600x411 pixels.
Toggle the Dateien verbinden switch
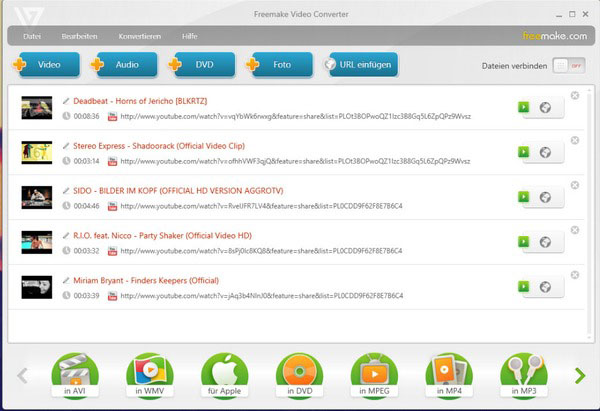[569, 66]
